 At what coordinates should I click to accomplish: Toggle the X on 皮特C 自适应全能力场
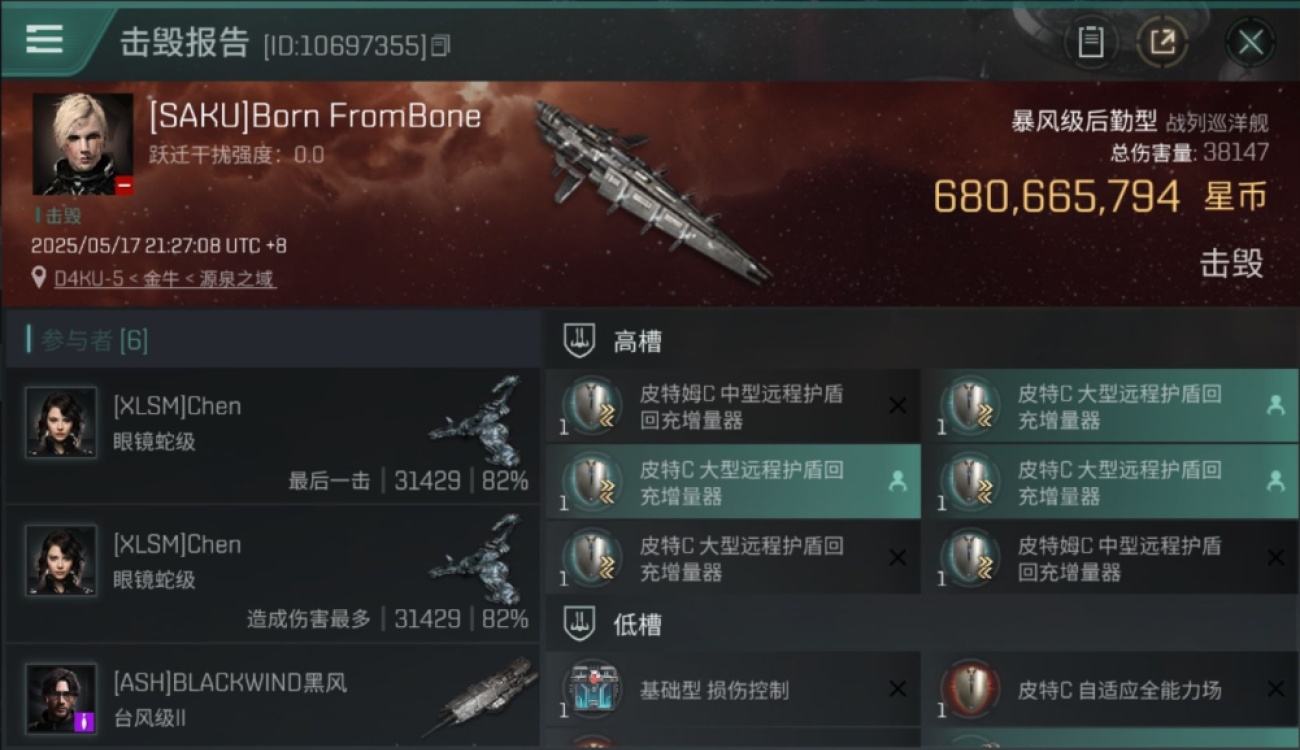(x=1275, y=689)
